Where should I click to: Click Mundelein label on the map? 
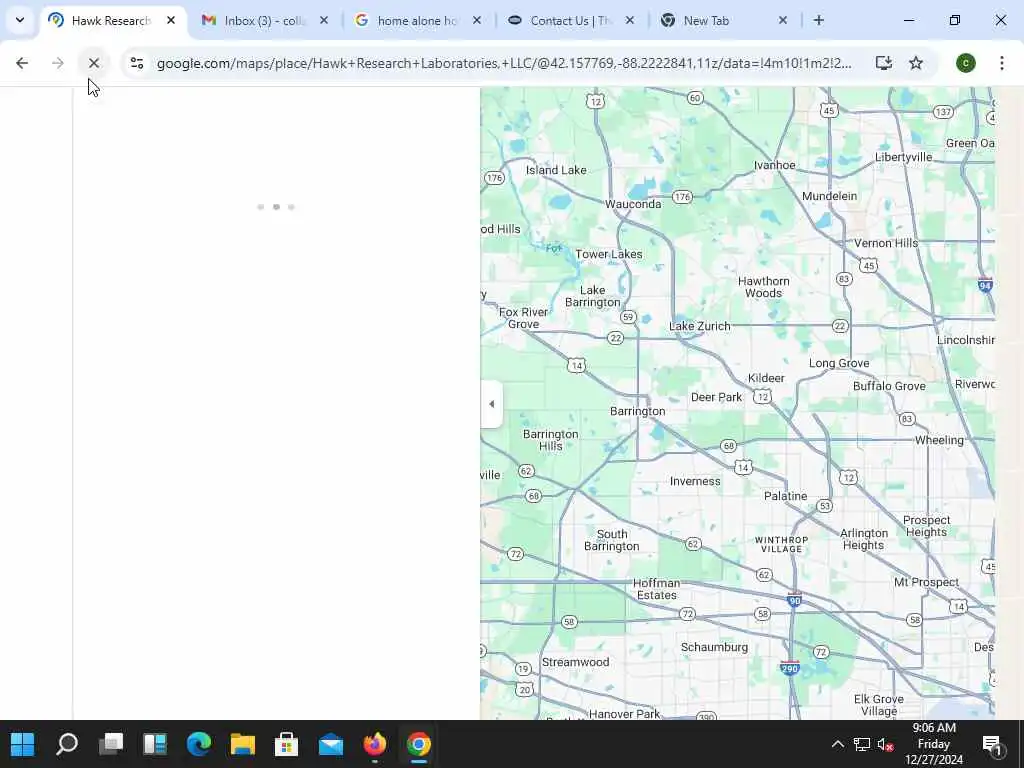[x=829, y=196]
